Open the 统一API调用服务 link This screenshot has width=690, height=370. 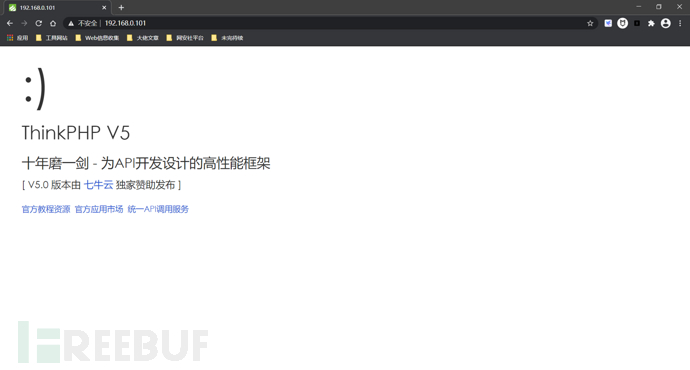(x=158, y=209)
